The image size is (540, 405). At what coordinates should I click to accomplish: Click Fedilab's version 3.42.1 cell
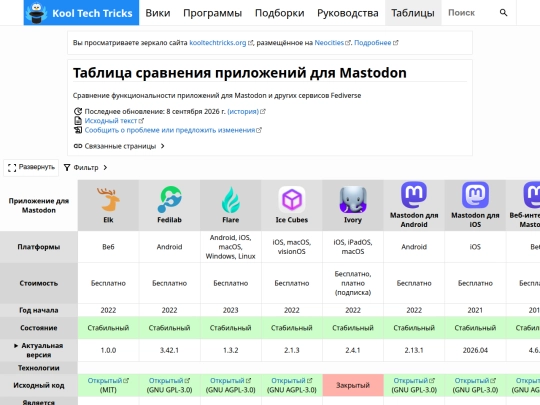(x=169, y=350)
